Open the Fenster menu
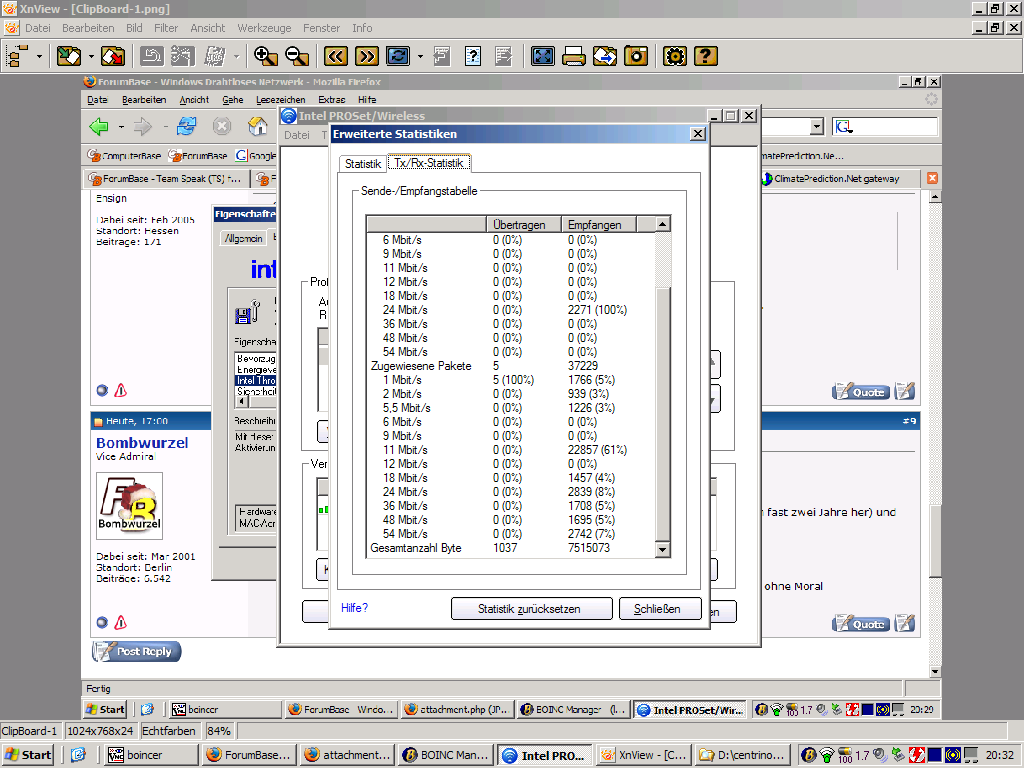Viewport: 1024px width, 768px height. 321,28
